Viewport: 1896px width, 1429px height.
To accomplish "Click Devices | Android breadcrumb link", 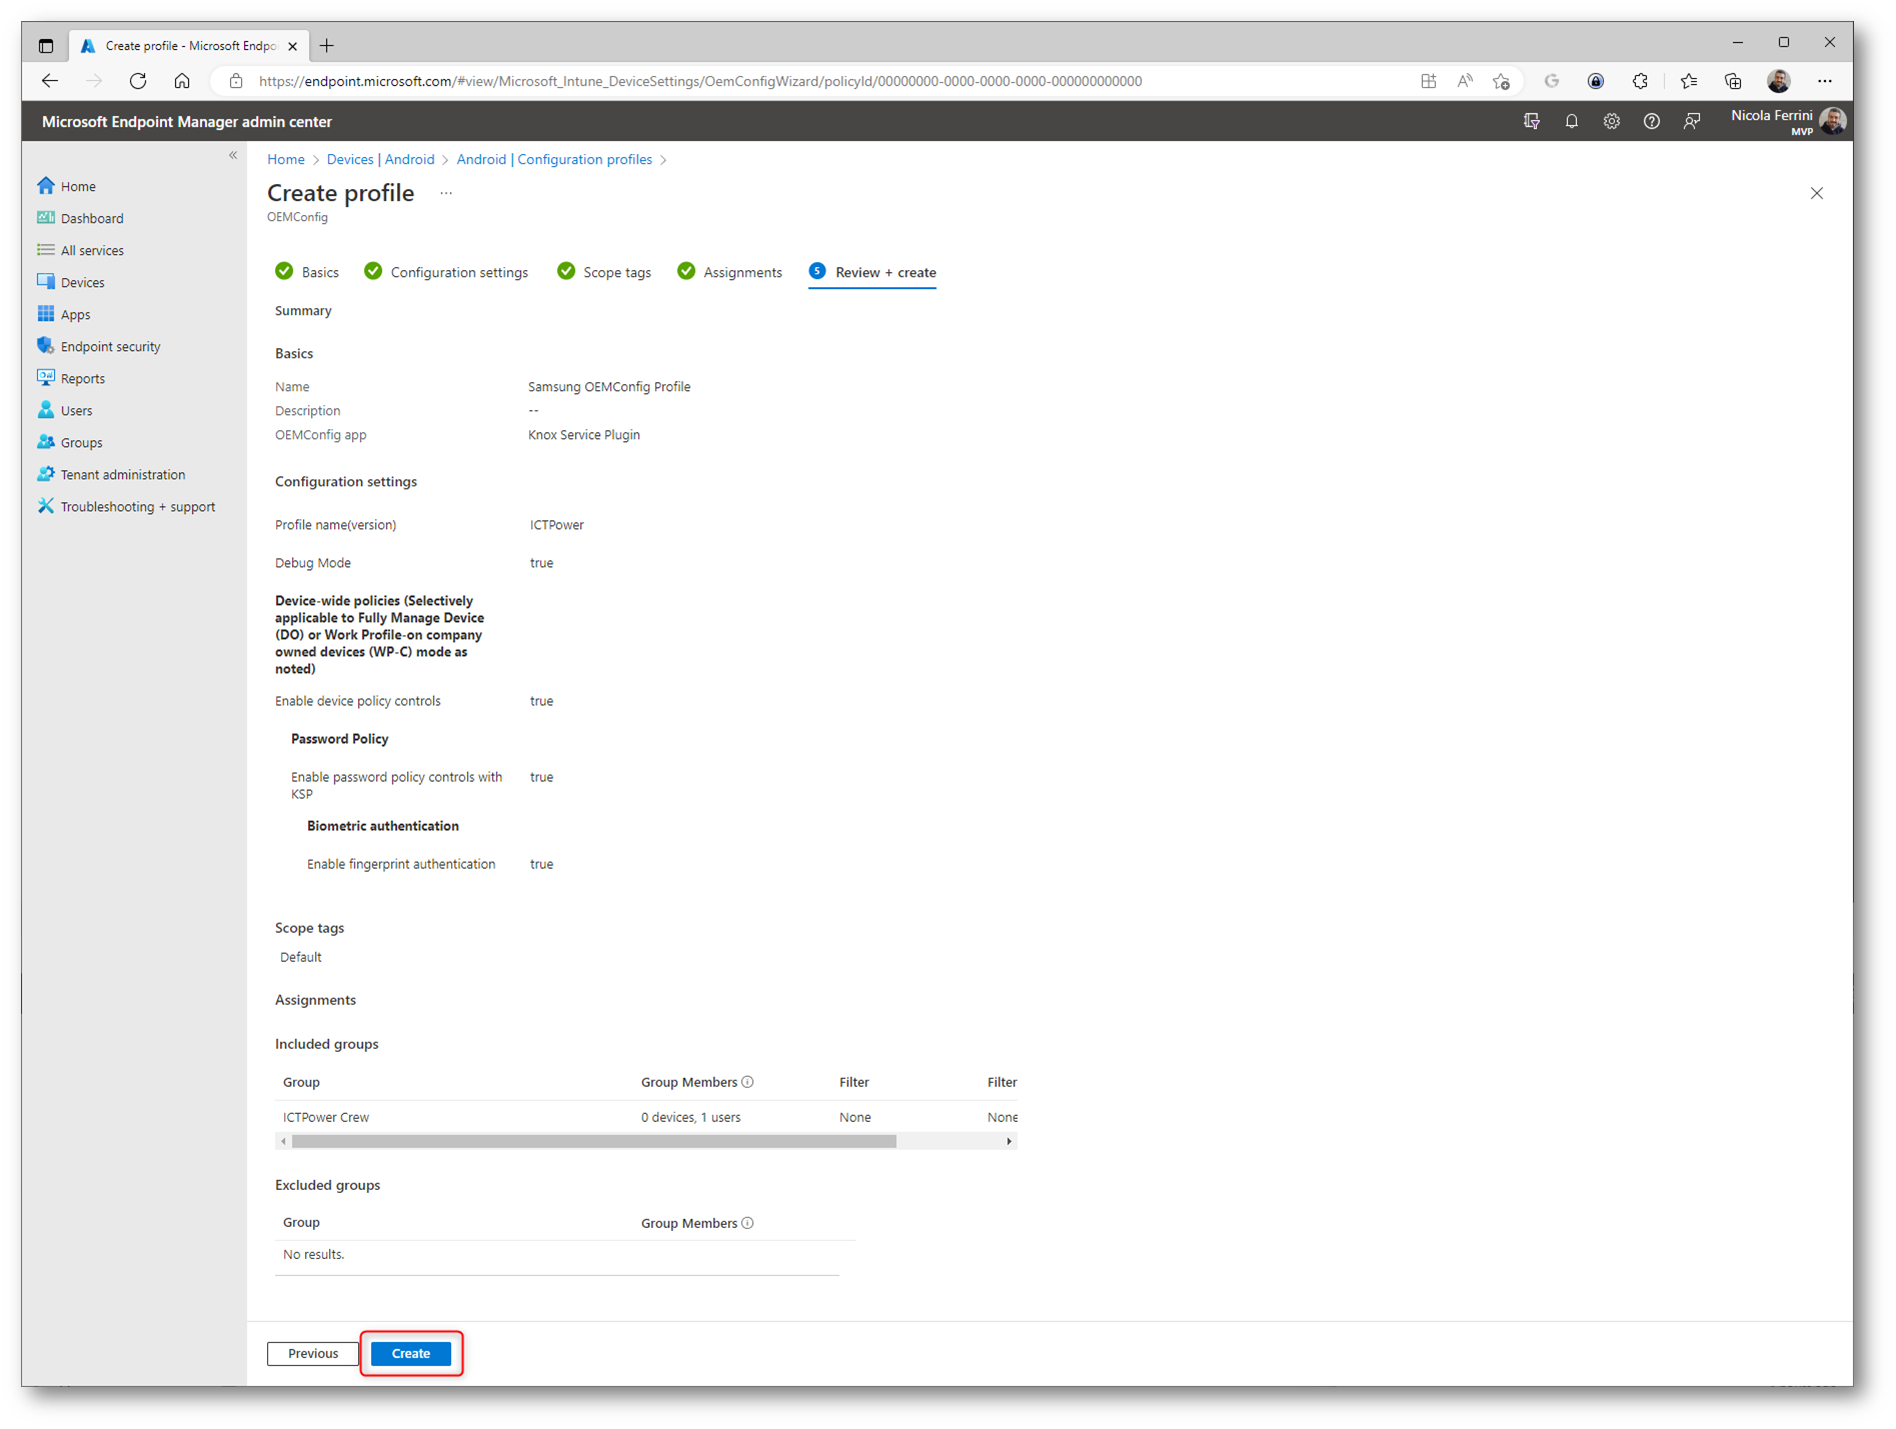I will click(380, 159).
